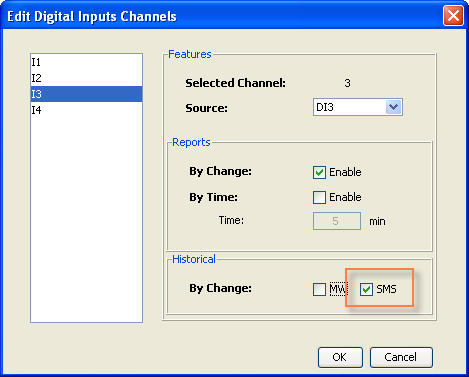Close the Edit Digital Inputs Channels window
Image resolution: width=469 pixels, height=377 pixels.
[x=453, y=16]
